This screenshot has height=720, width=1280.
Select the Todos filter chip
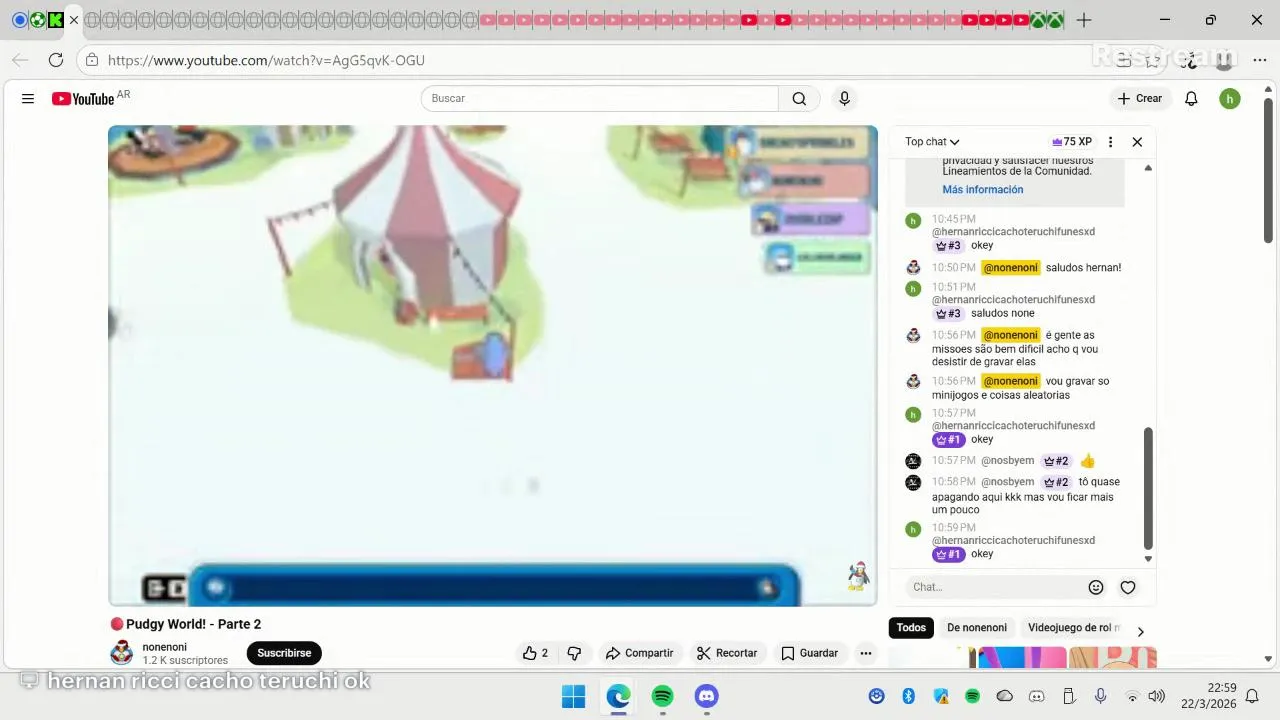(911, 627)
